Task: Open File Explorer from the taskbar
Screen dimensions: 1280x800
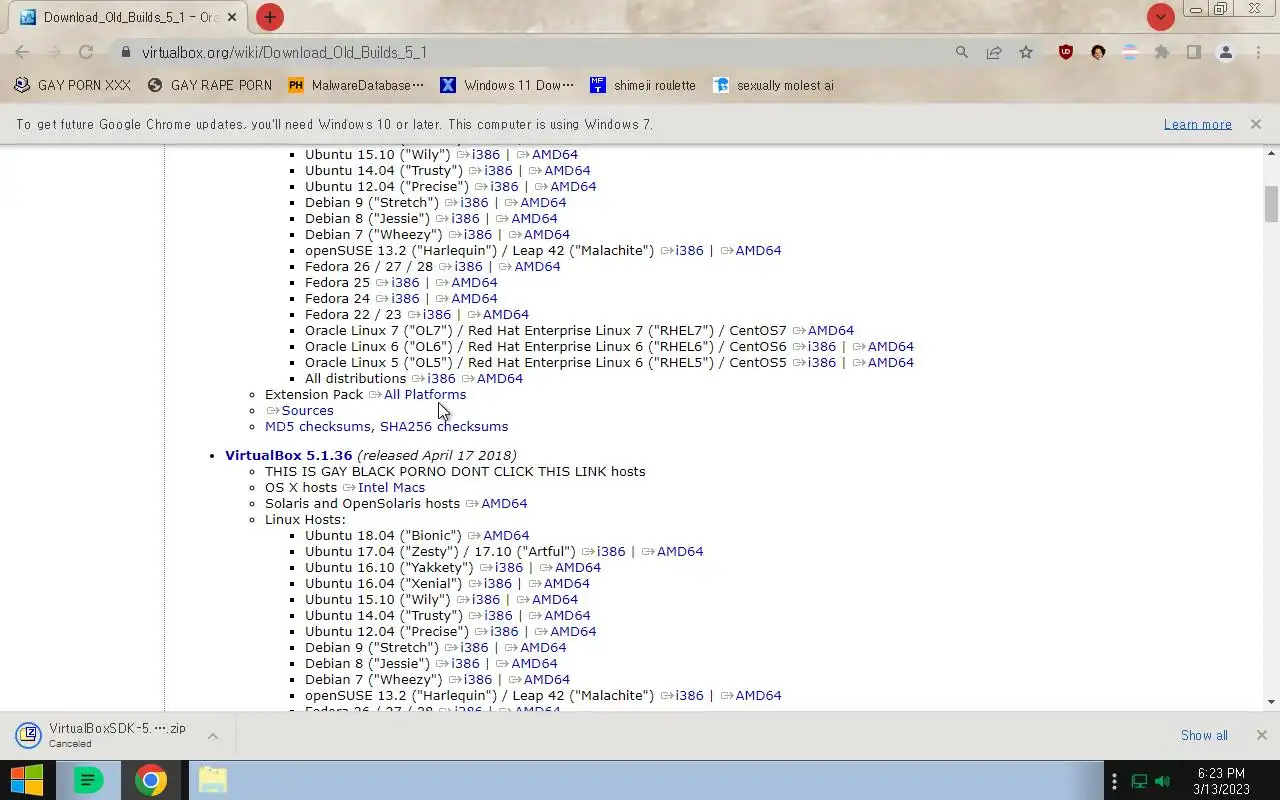Action: pyautogui.click(x=212, y=780)
